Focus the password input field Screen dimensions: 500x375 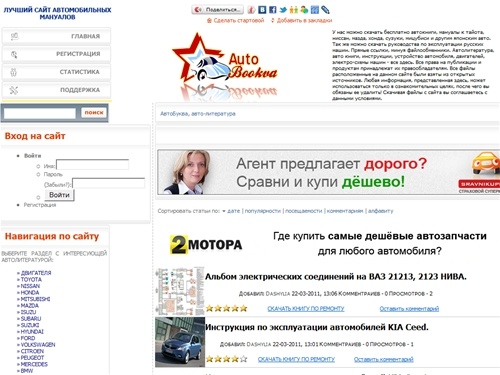point(109,183)
